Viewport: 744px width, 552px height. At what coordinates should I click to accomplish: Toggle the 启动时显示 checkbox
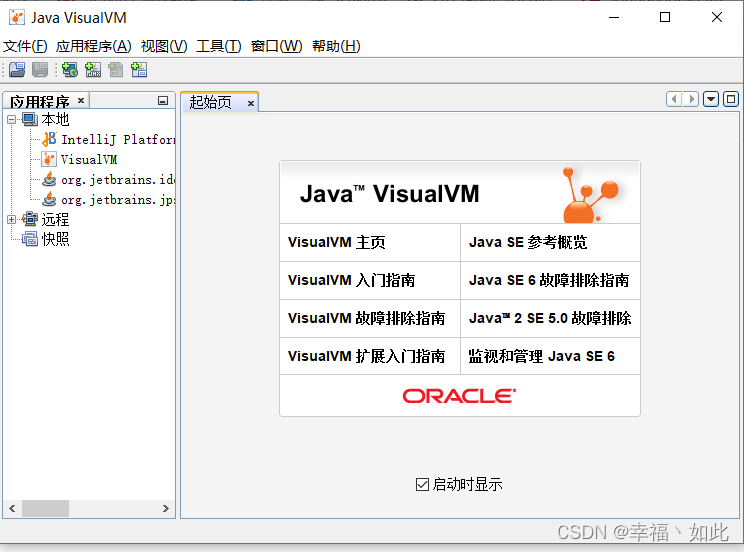point(422,485)
